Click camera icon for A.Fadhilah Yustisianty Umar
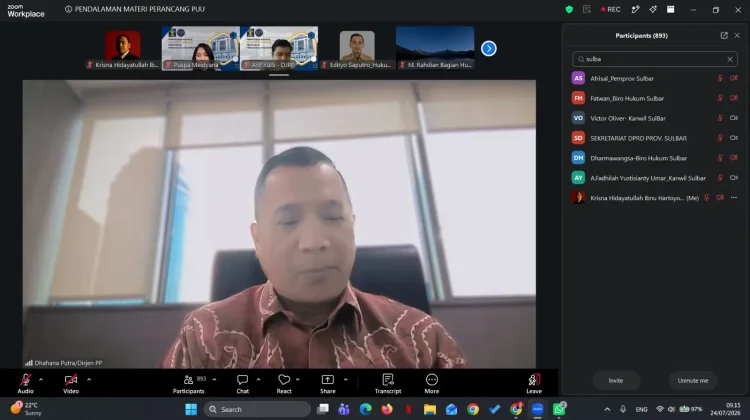Viewport: 750px width, 420px height. [x=734, y=178]
